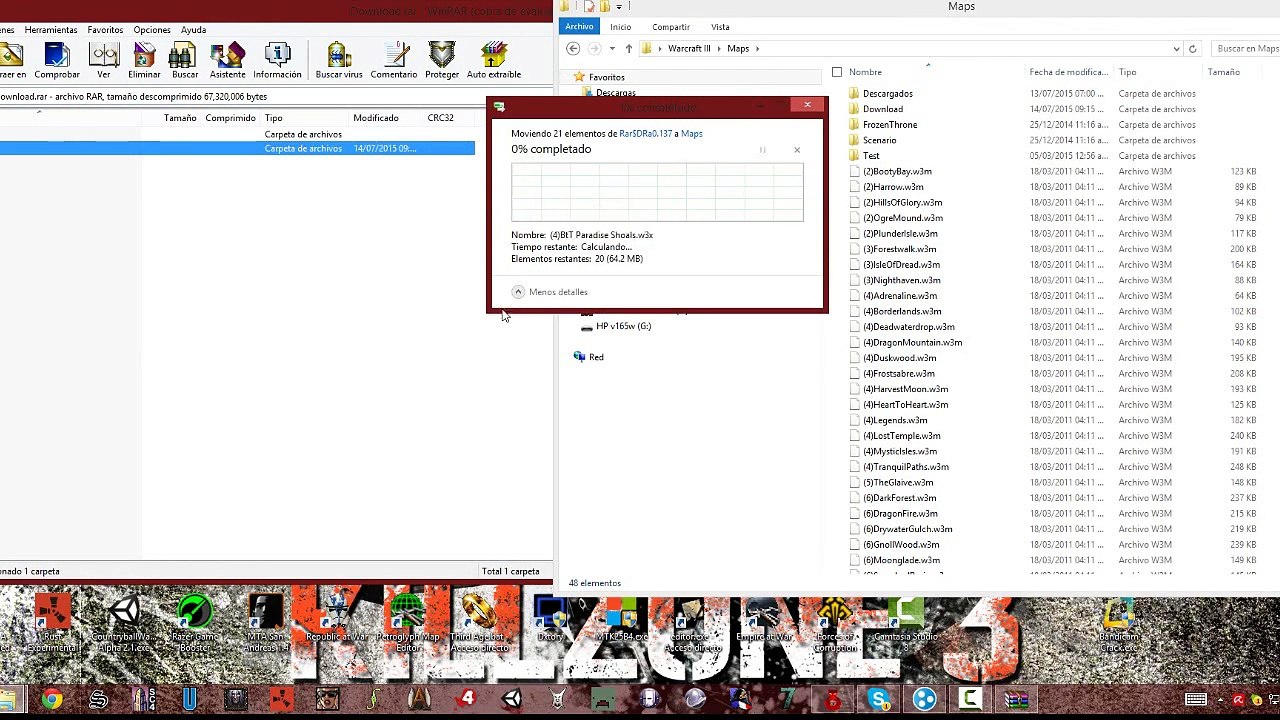
Task: Sort files by the Nombre column
Action: [865, 72]
